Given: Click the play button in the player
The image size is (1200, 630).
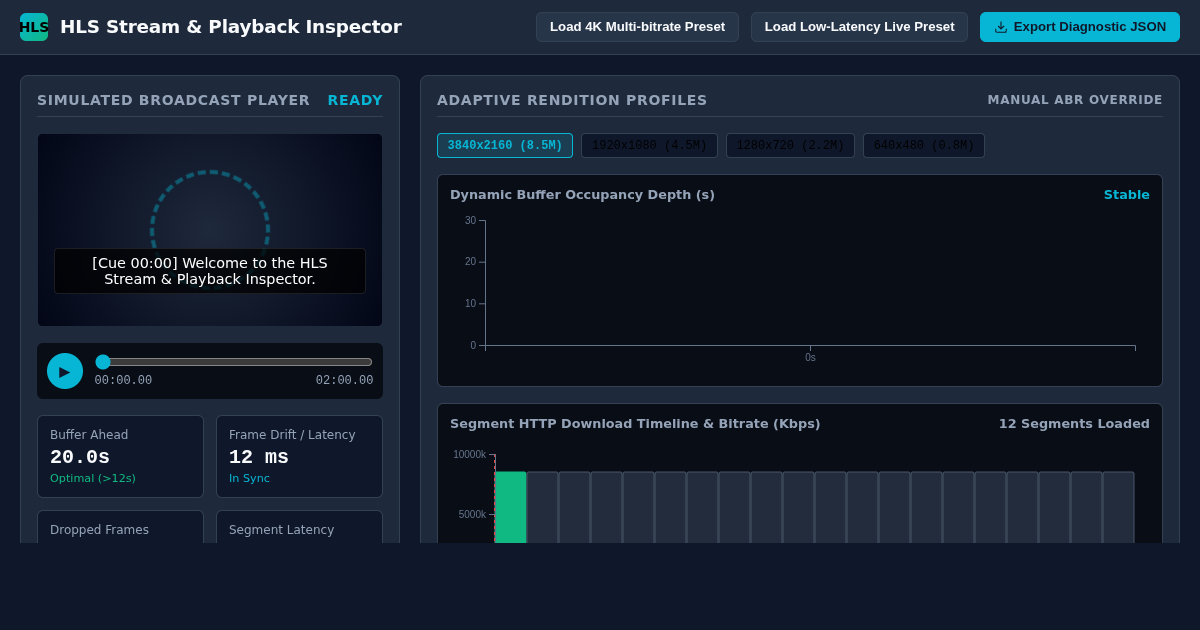Looking at the screenshot, I should 65,371.
